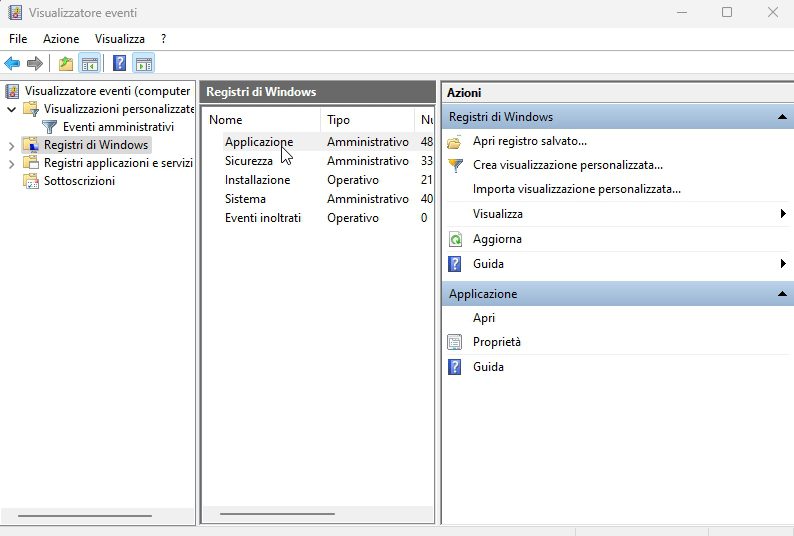The height and width of the screenshot is (536, 794).
Task: Click the help icon beside Guida under Registri di Windows
Action: (x=455, y=264)
